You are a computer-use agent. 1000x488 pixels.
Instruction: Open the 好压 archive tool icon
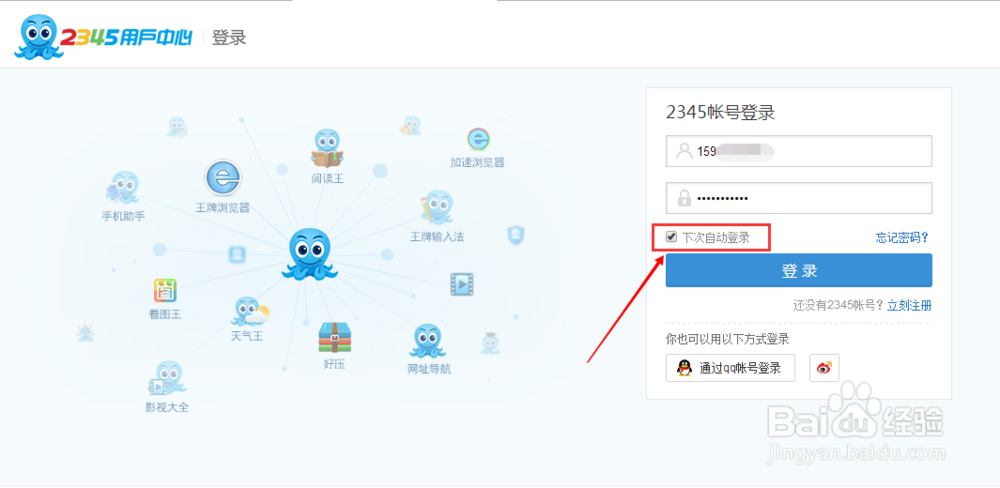coord(335,337)
